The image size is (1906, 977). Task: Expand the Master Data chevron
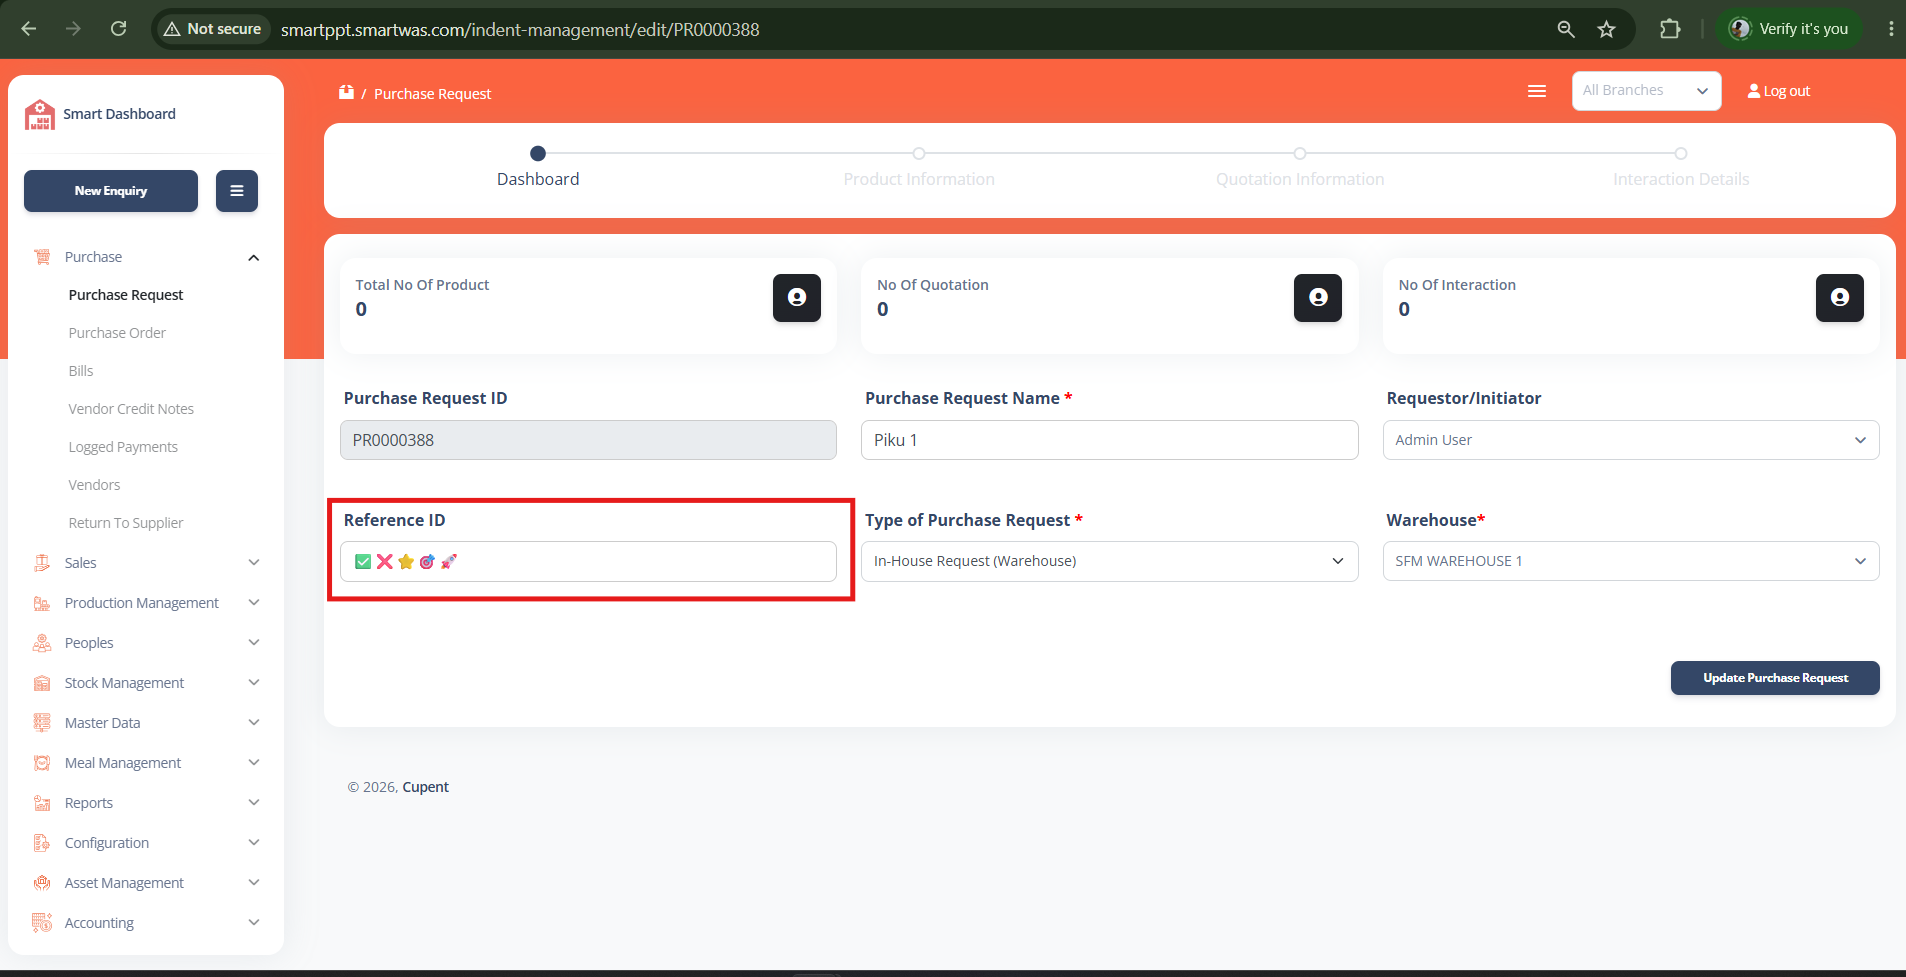point(254,723)
